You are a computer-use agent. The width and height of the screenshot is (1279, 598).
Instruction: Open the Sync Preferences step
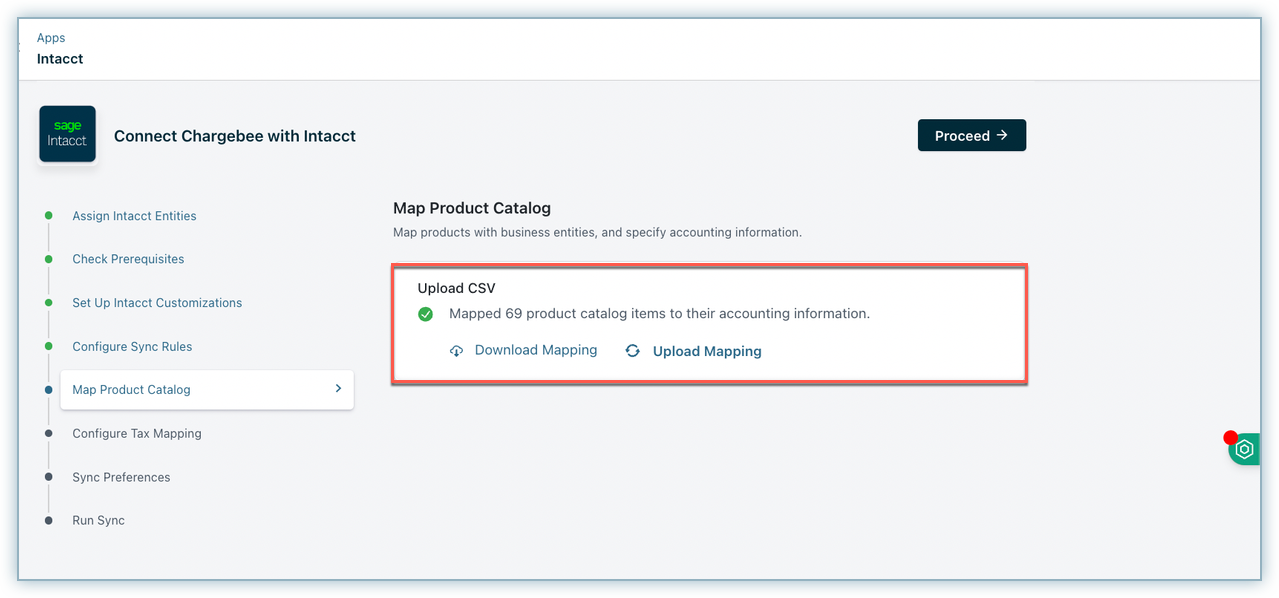point(121,477)
